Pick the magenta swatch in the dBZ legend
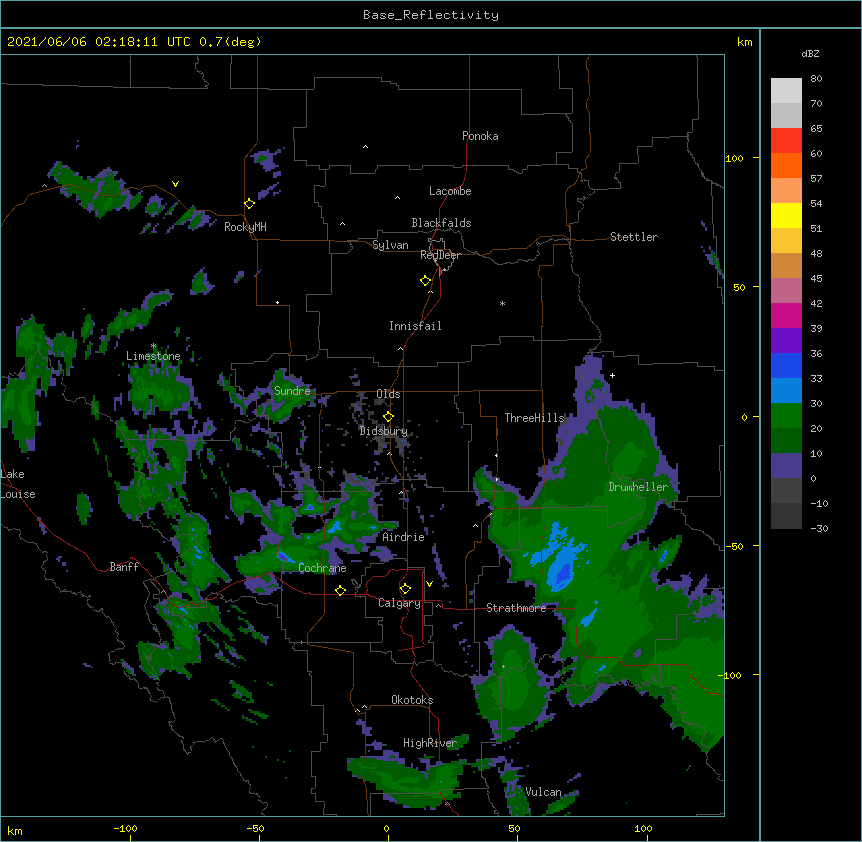 pyautogui.click(x=786, y=315)
